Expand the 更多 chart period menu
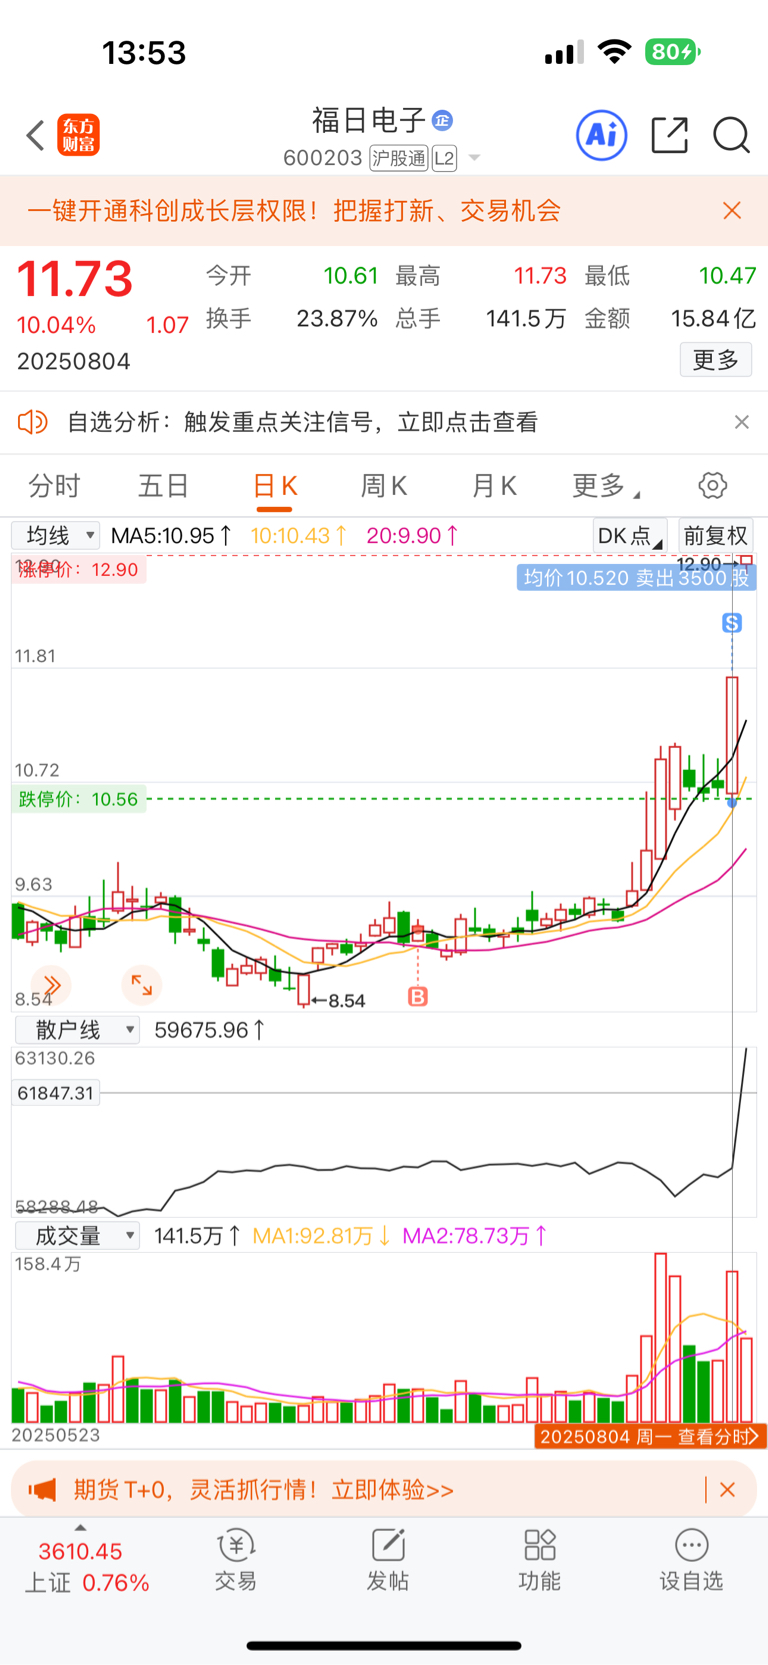Image resolution: width=768 pixels, height=1665 pixels. (x=605, y=486)
